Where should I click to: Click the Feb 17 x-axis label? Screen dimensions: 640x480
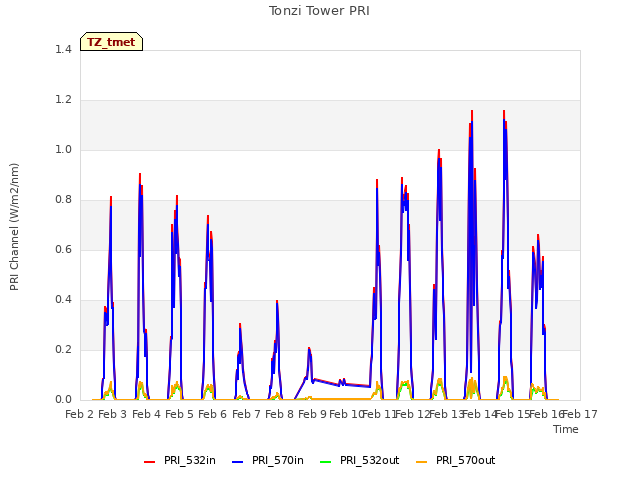point(580,414)
